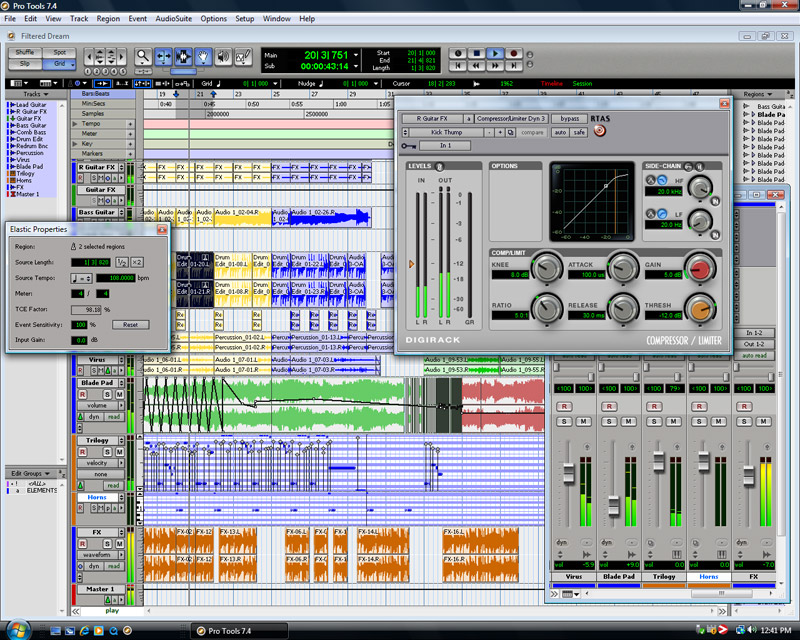Toggle bypass on the Compressor/Limiter plug-in
The height and width of the screenshot is (640, 800).
point(570,119)
